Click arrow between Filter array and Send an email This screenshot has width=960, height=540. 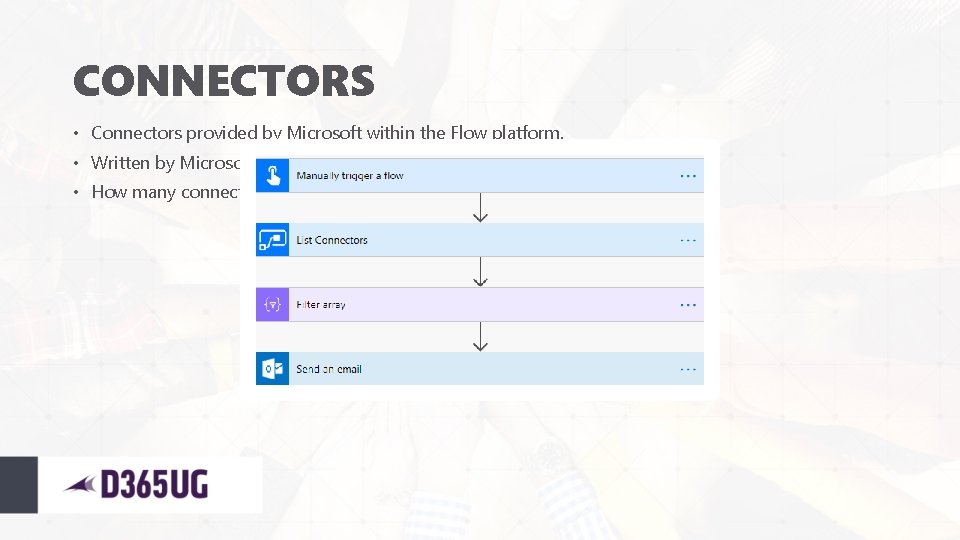[480, 336]
